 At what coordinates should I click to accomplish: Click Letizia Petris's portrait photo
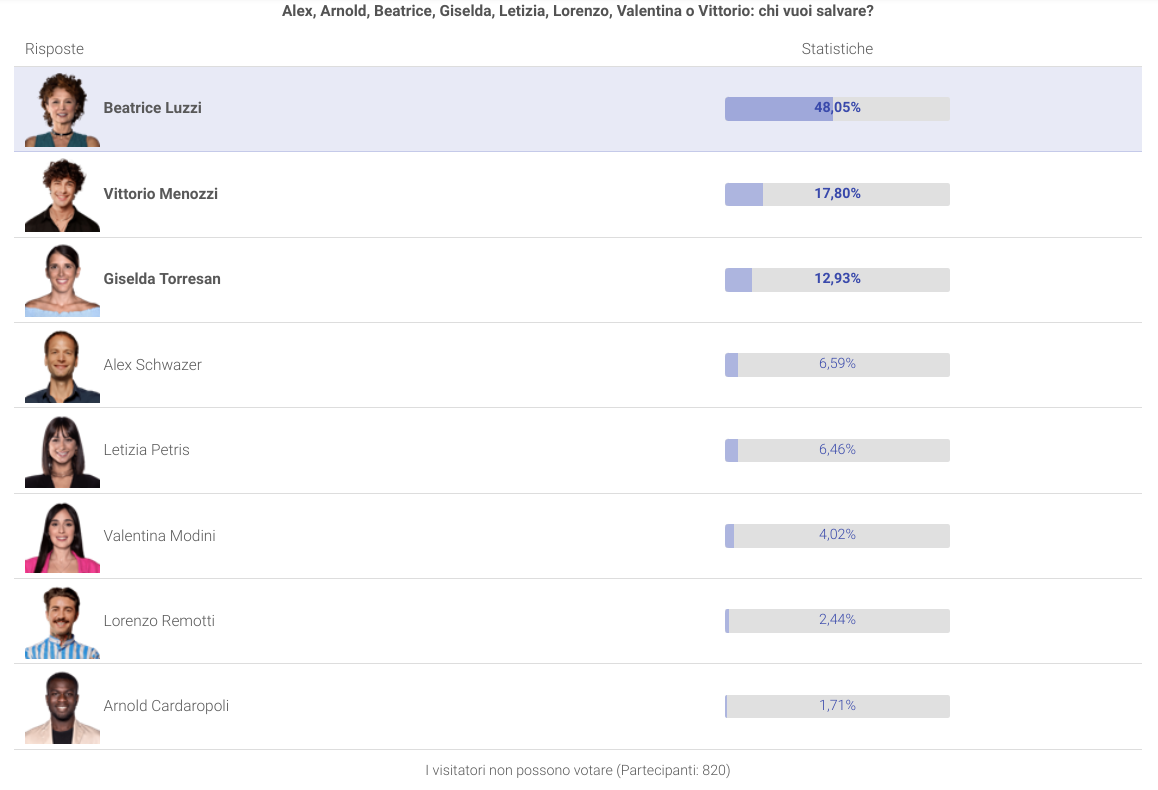tap(62, 450)
